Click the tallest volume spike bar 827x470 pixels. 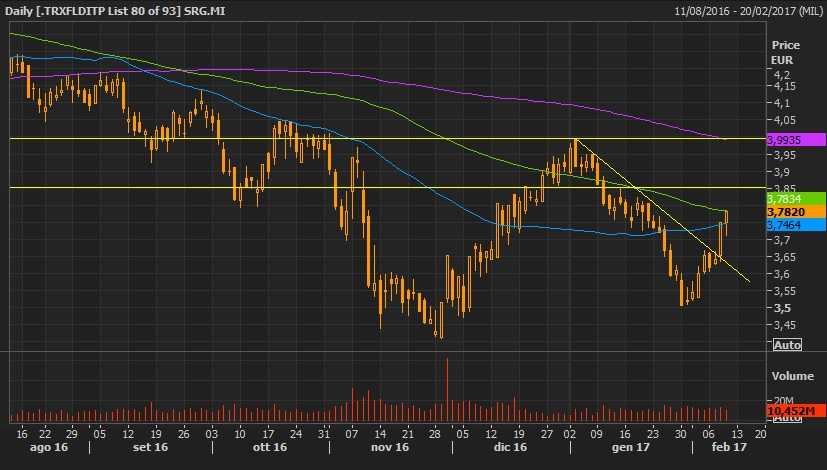click(x=447, y=389)
